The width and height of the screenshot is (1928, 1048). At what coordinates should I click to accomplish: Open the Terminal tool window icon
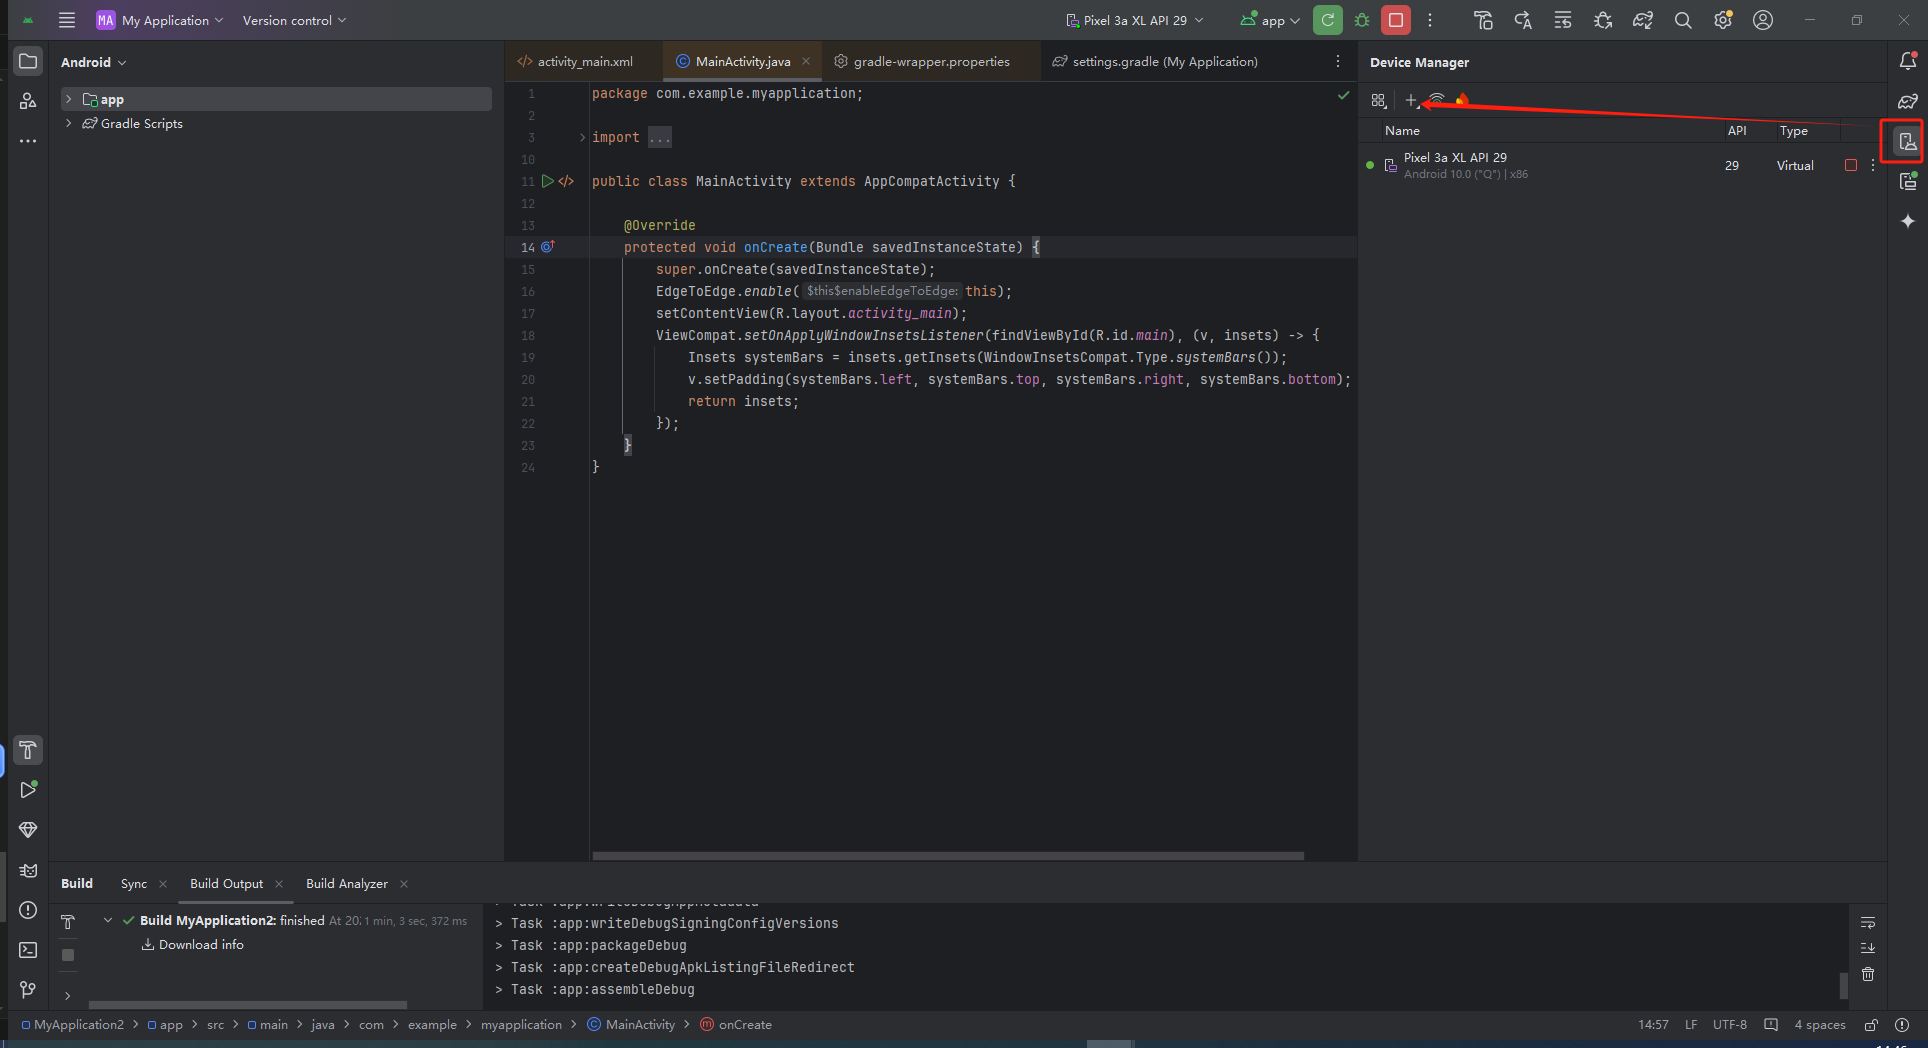click(x=28, y=950)
